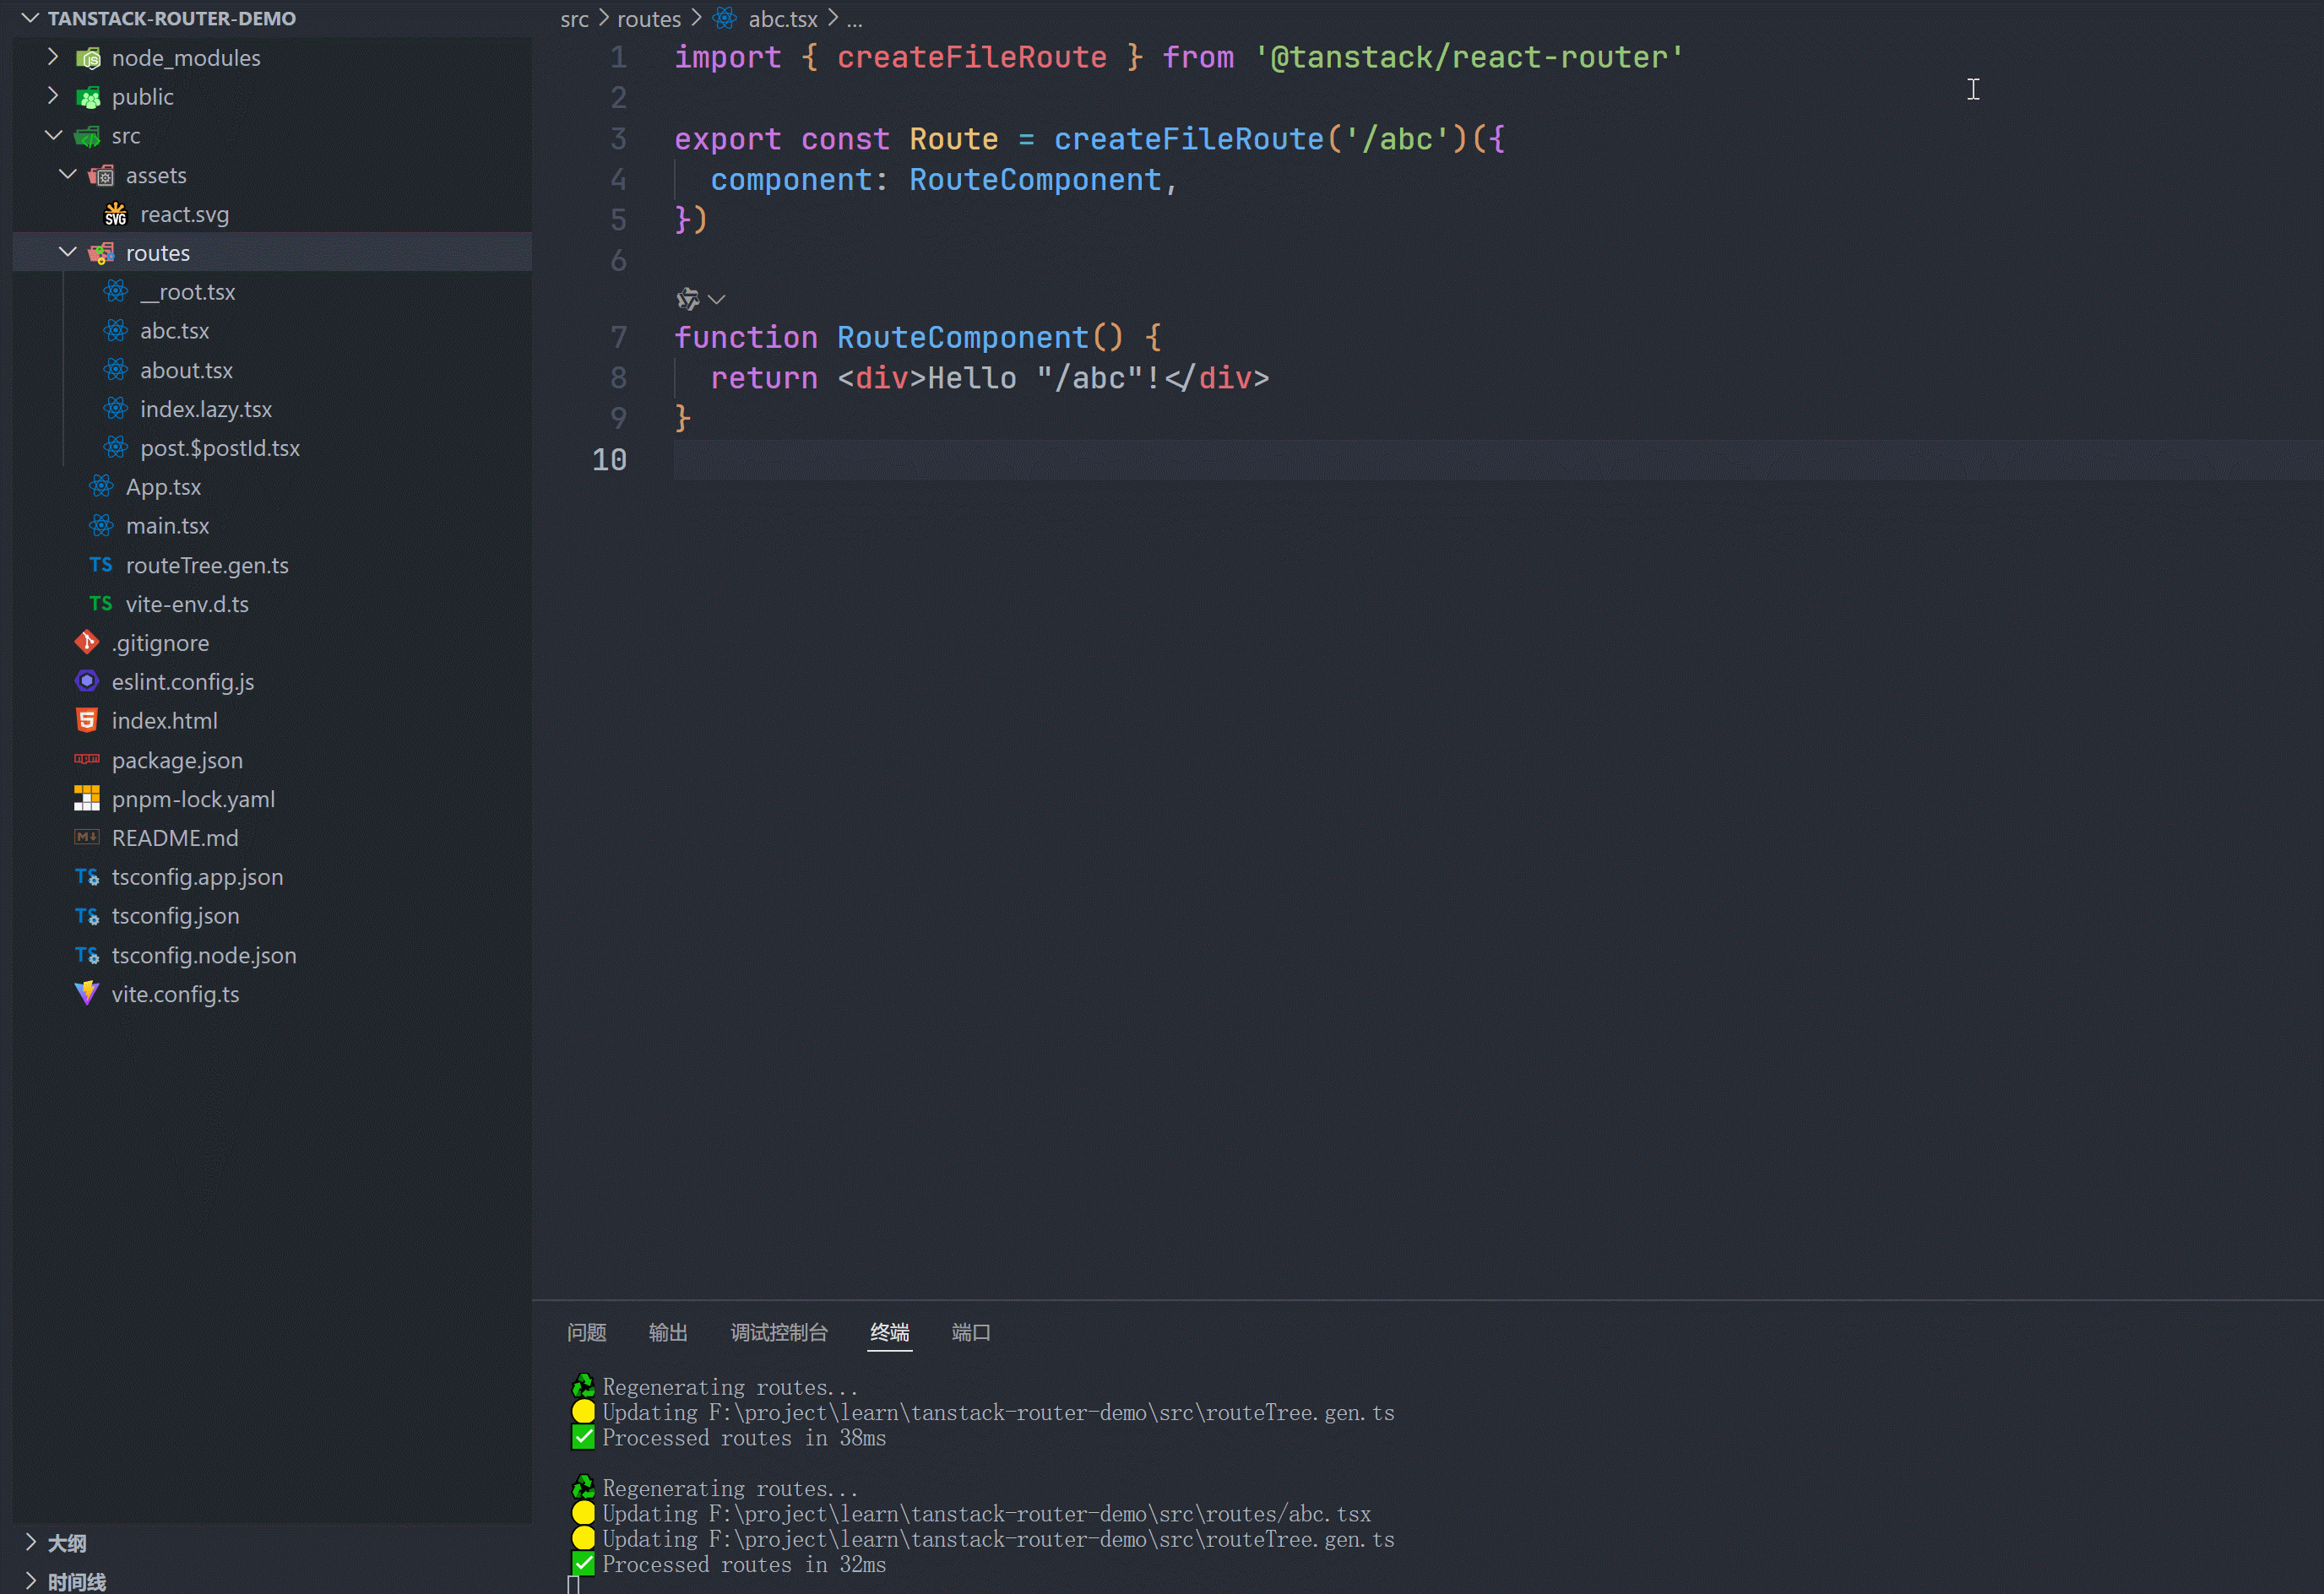Expand the 大纲 outline section

click(x=30, y=1542)
